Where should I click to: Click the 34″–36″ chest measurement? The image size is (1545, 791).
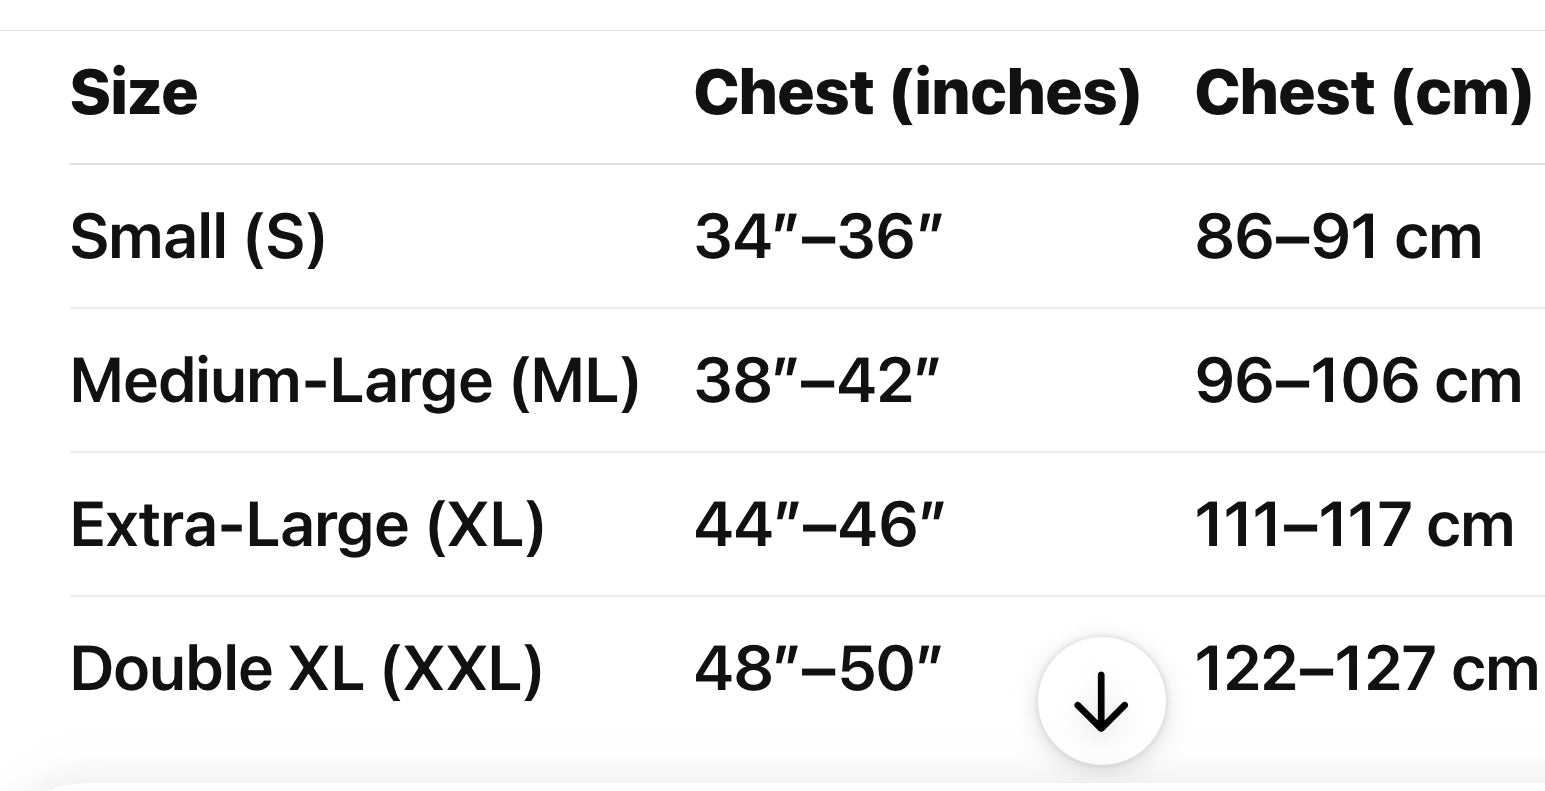819,238
